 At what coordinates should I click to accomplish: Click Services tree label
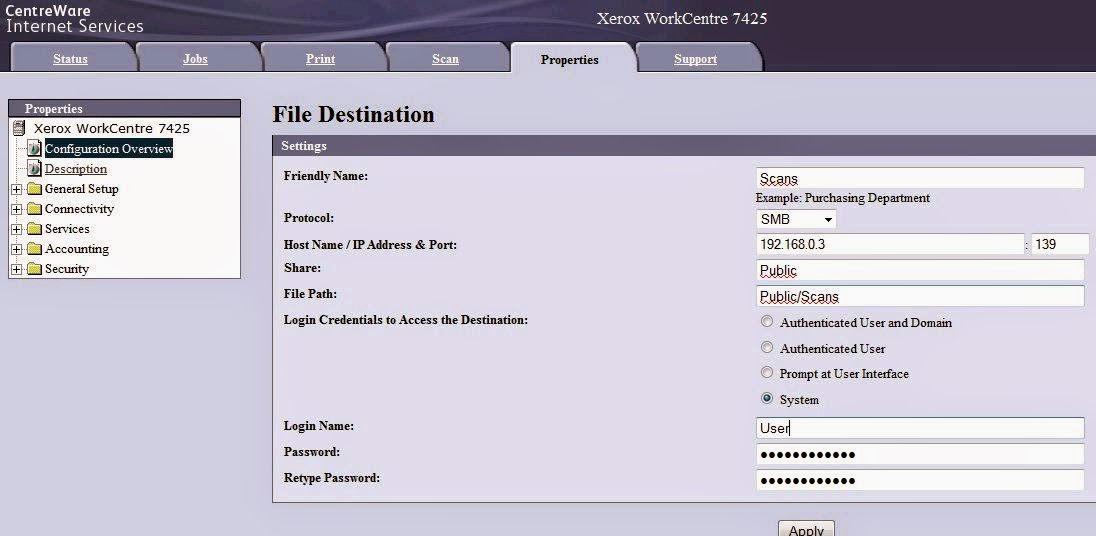point(67,229)
